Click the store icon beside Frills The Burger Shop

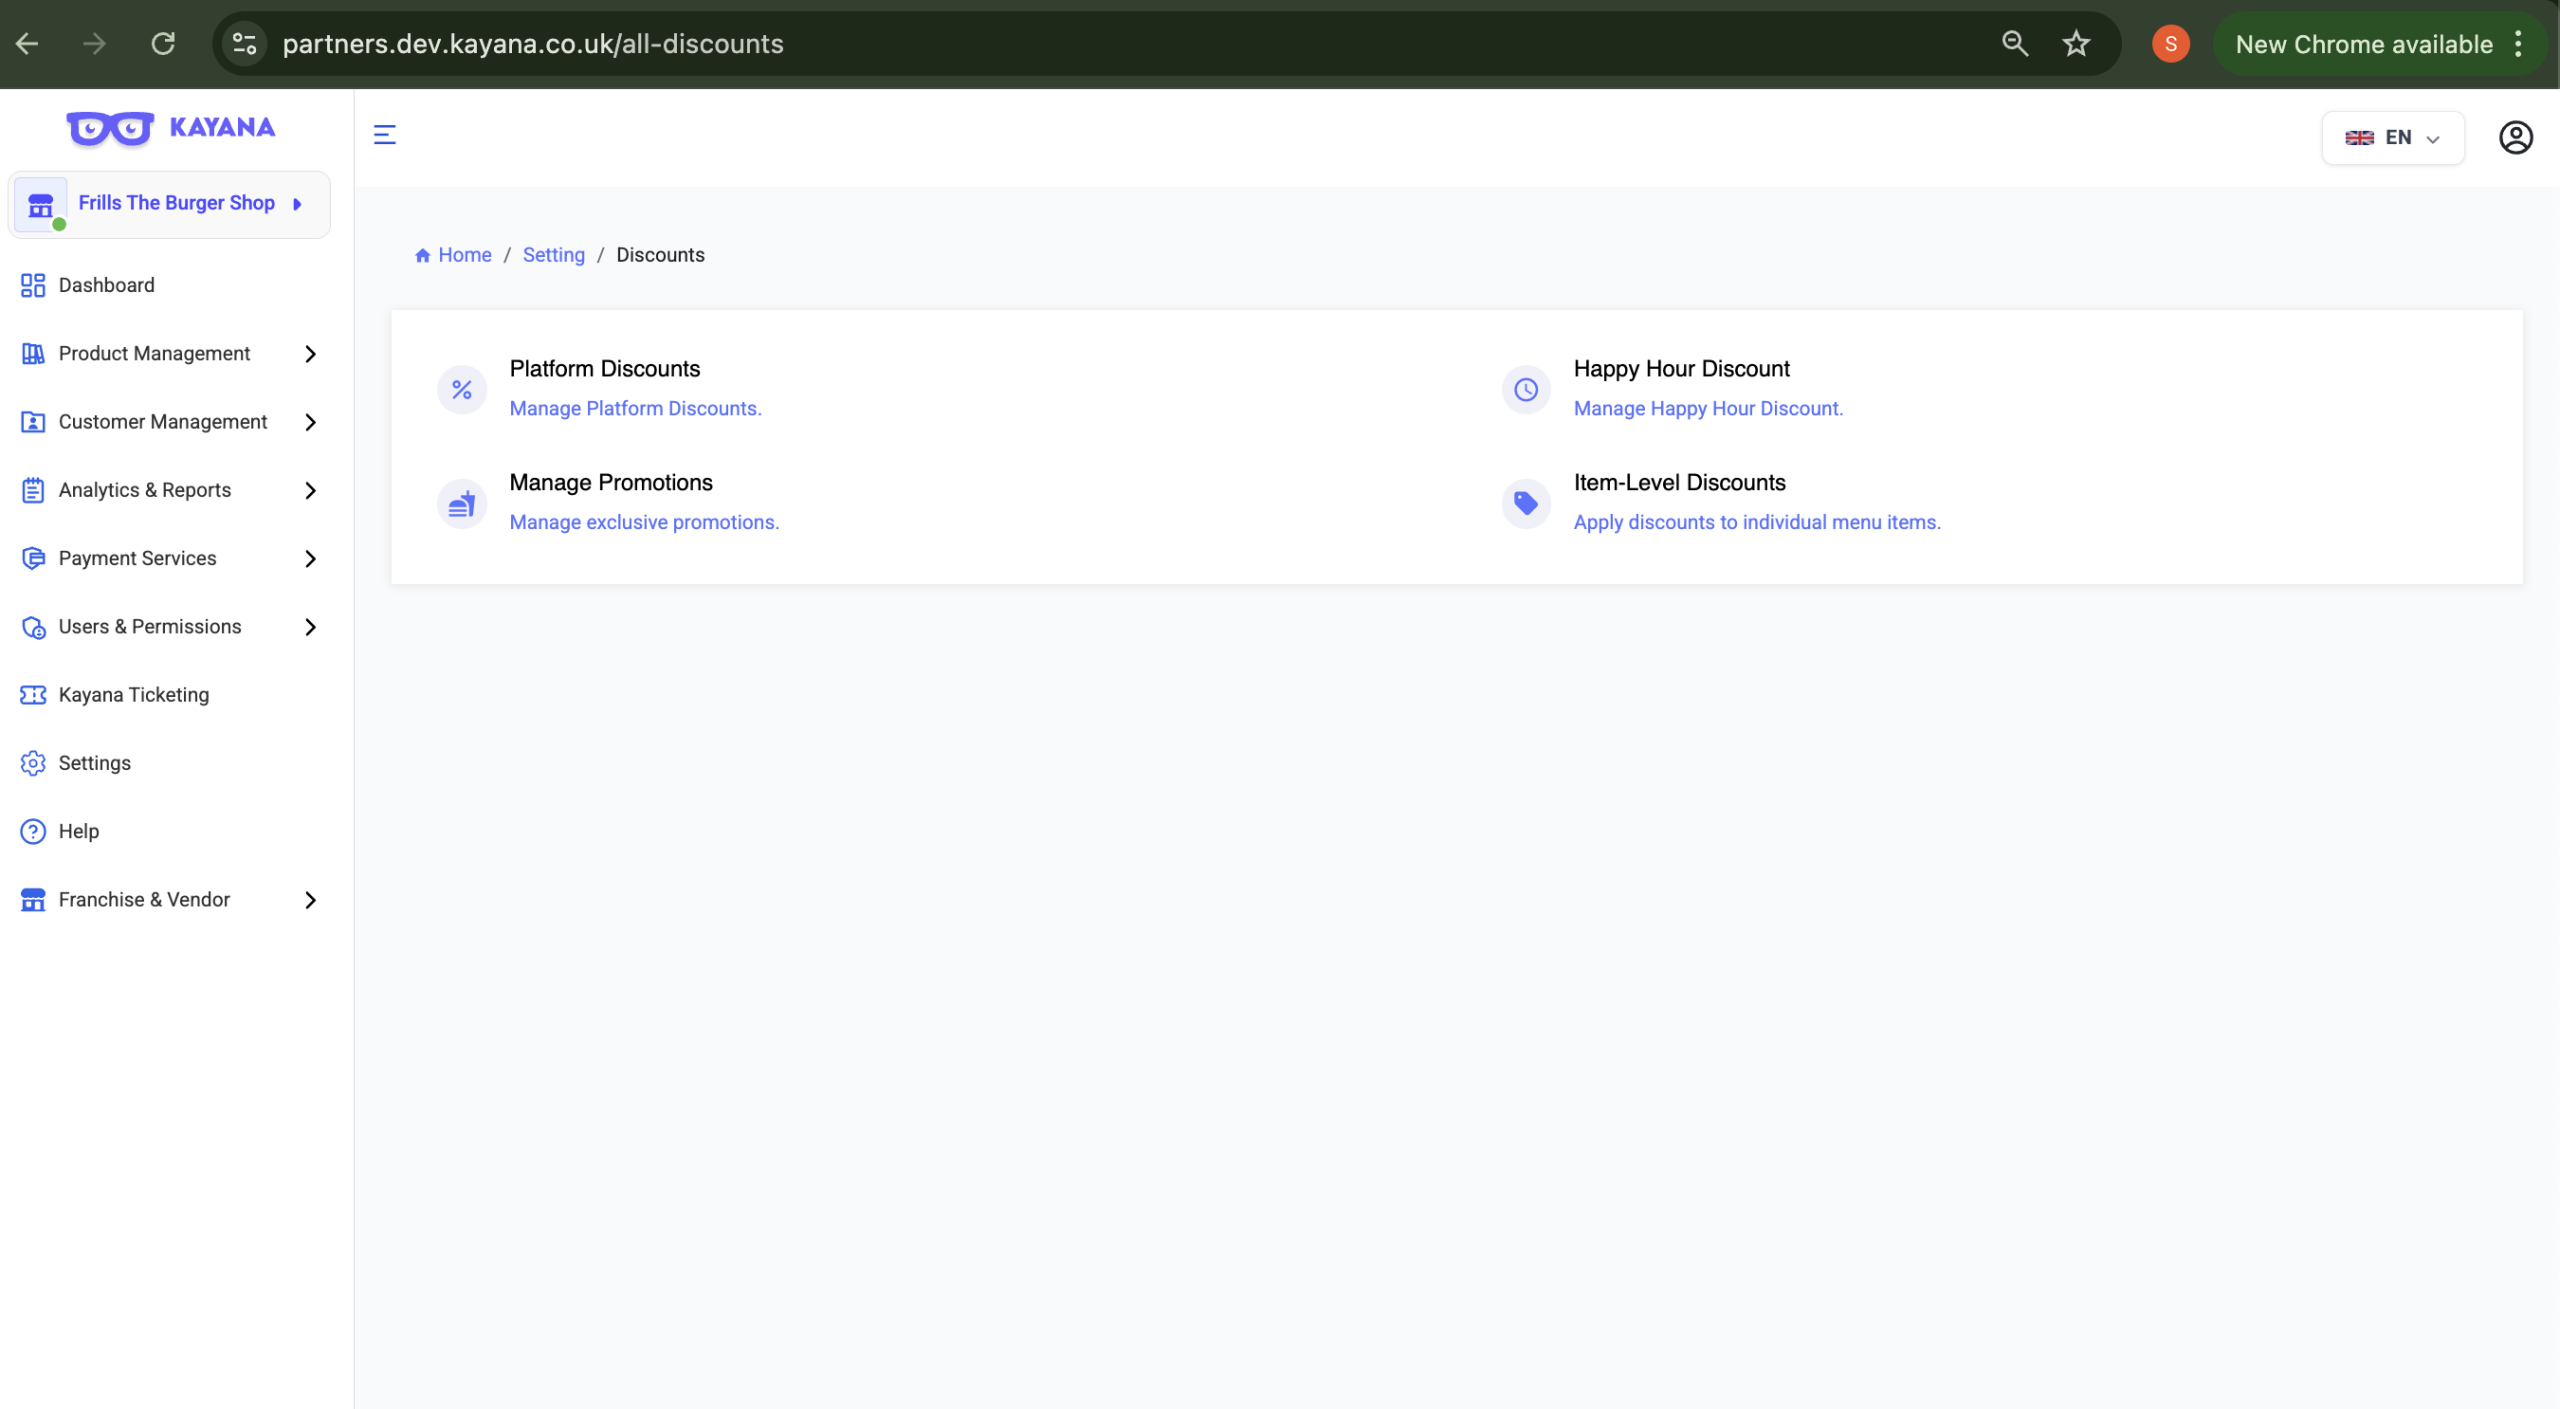point(41,205)
